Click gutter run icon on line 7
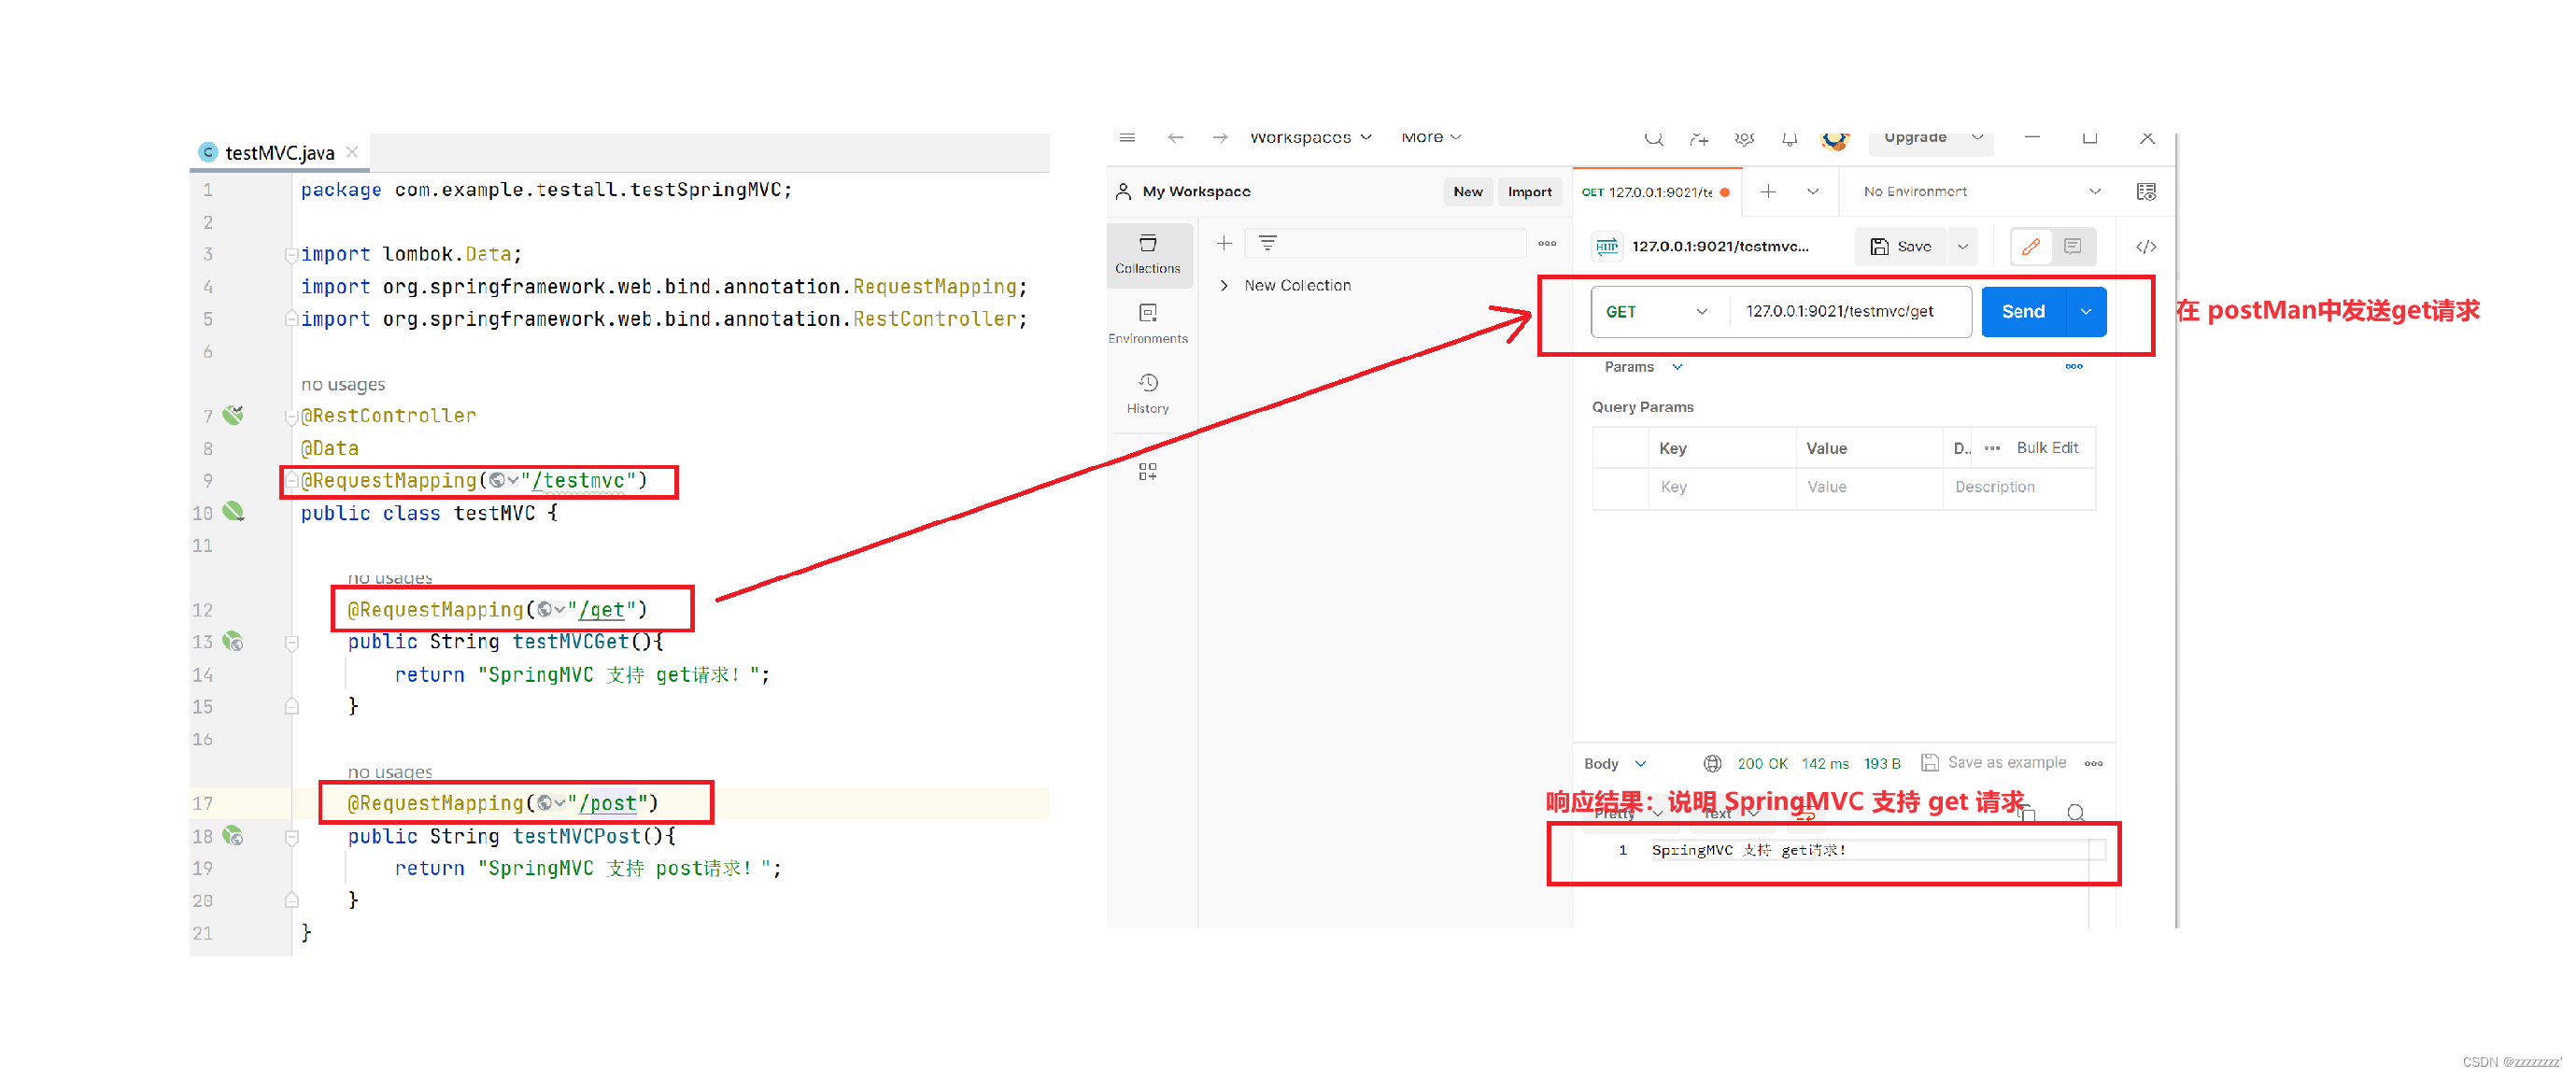This screenshot has height=1076, width=2576. [233, 414]
